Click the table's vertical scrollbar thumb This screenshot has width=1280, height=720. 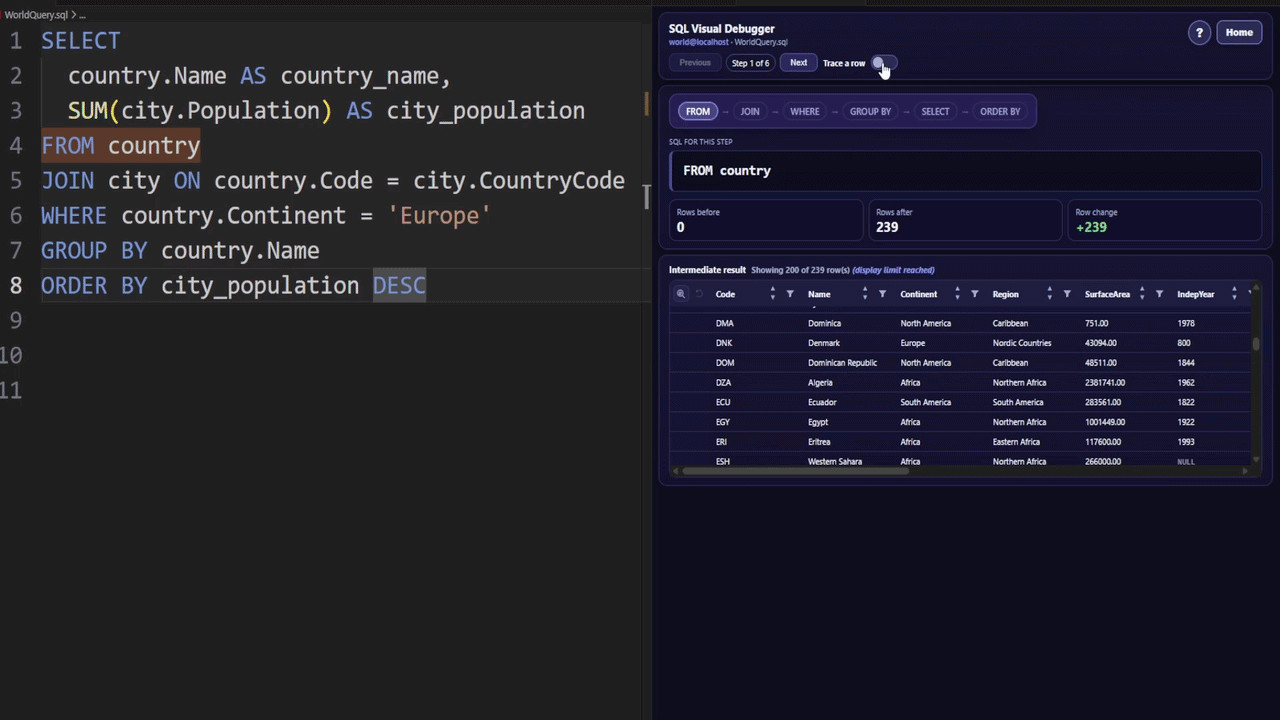[1255, 343]
